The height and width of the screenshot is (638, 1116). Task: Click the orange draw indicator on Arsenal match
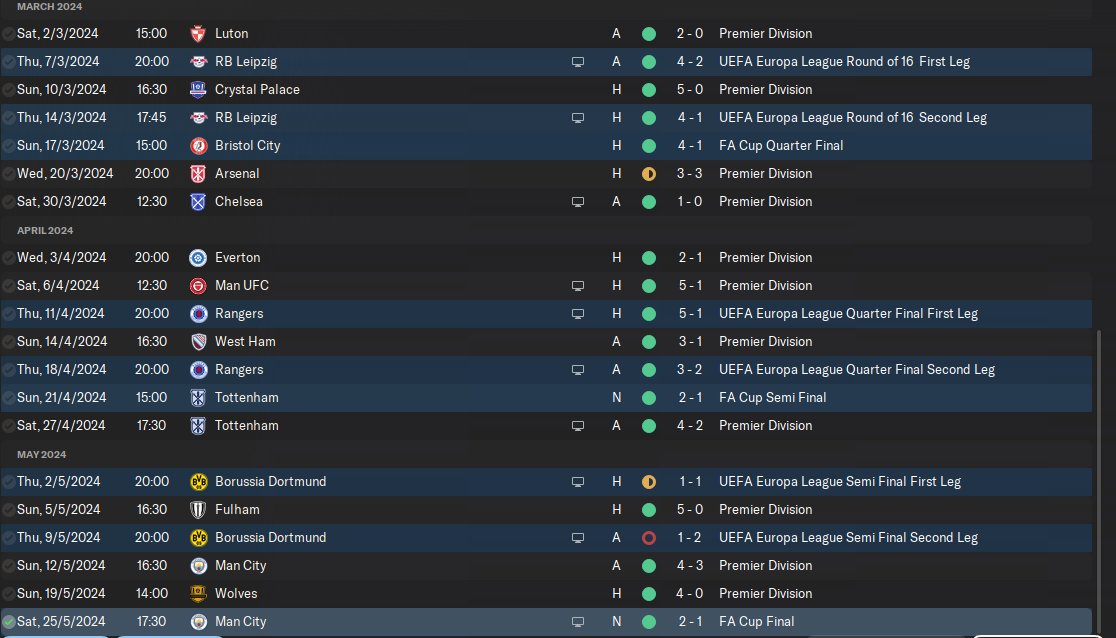pos(648,173)
